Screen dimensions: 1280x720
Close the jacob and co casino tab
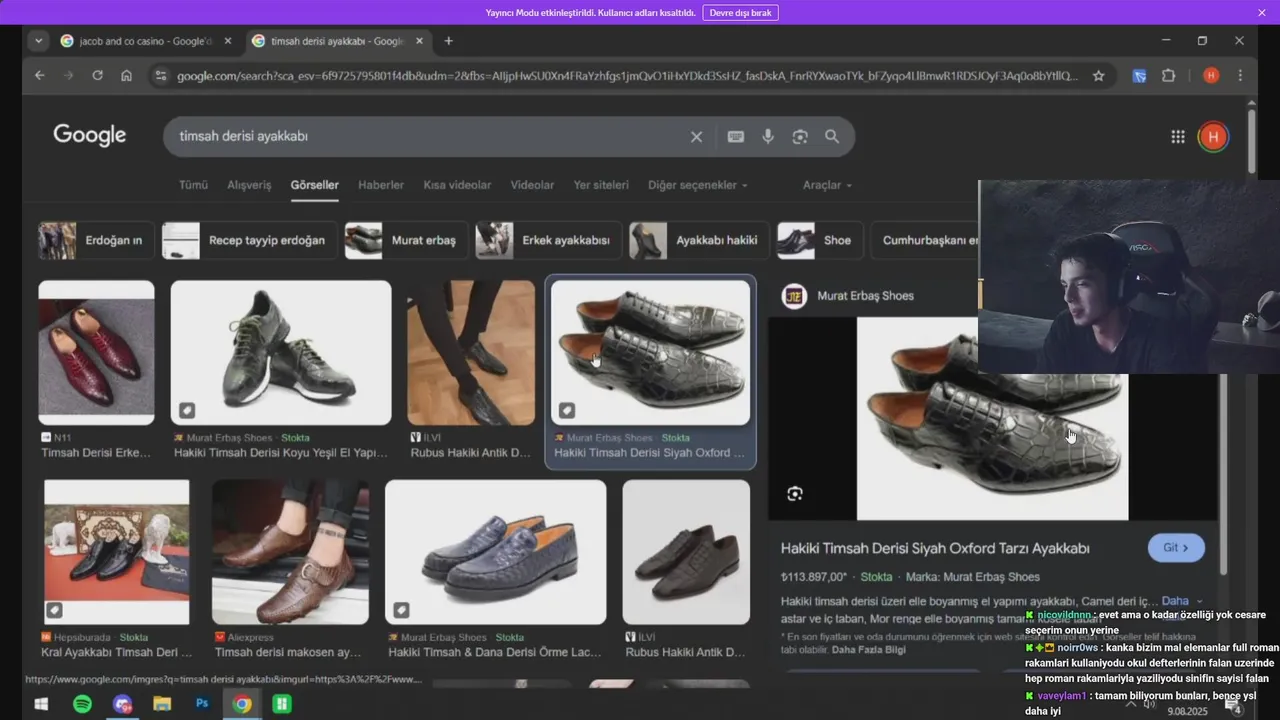coord(228,41)
